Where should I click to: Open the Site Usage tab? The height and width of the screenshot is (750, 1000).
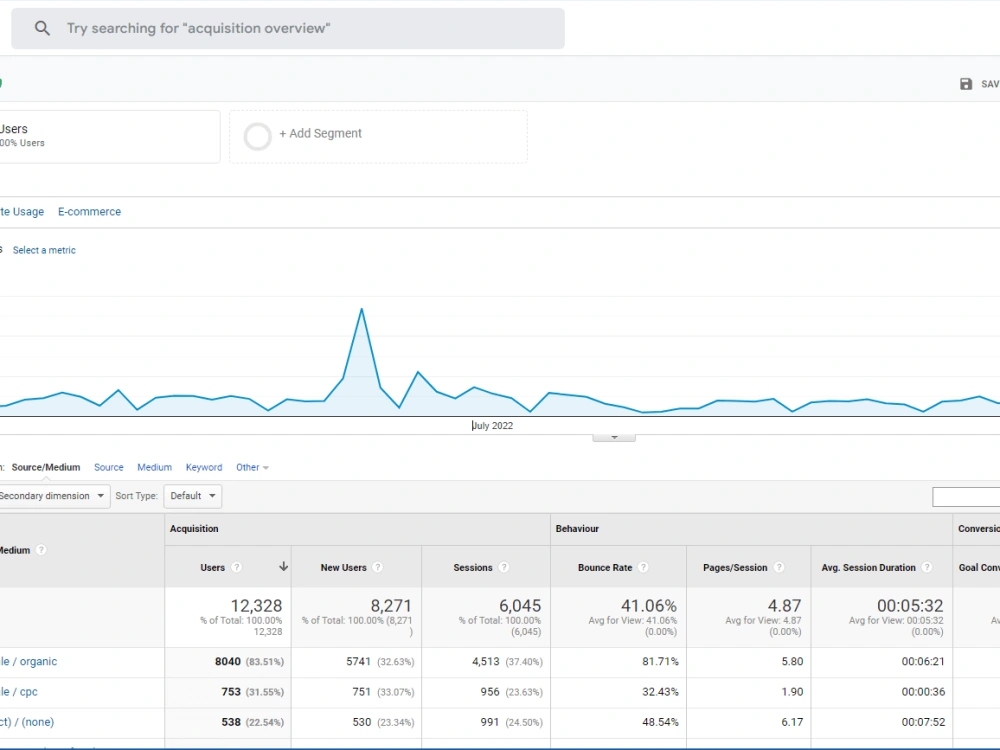[x=22, y=212]
